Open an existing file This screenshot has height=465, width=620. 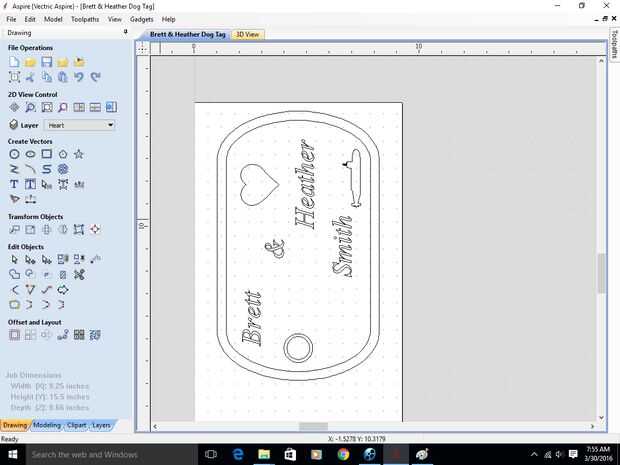click(x=30, y=62)
